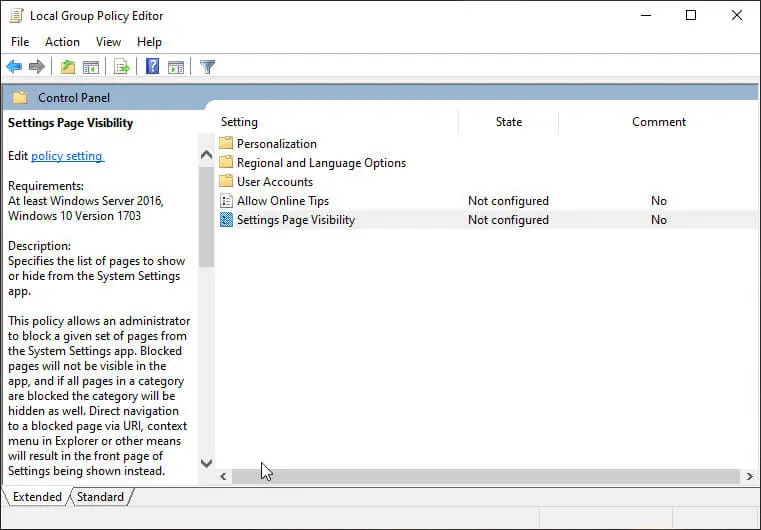The image size is (761, 530).
Task: Open the View menu
Action: click(x=108, y=42)
